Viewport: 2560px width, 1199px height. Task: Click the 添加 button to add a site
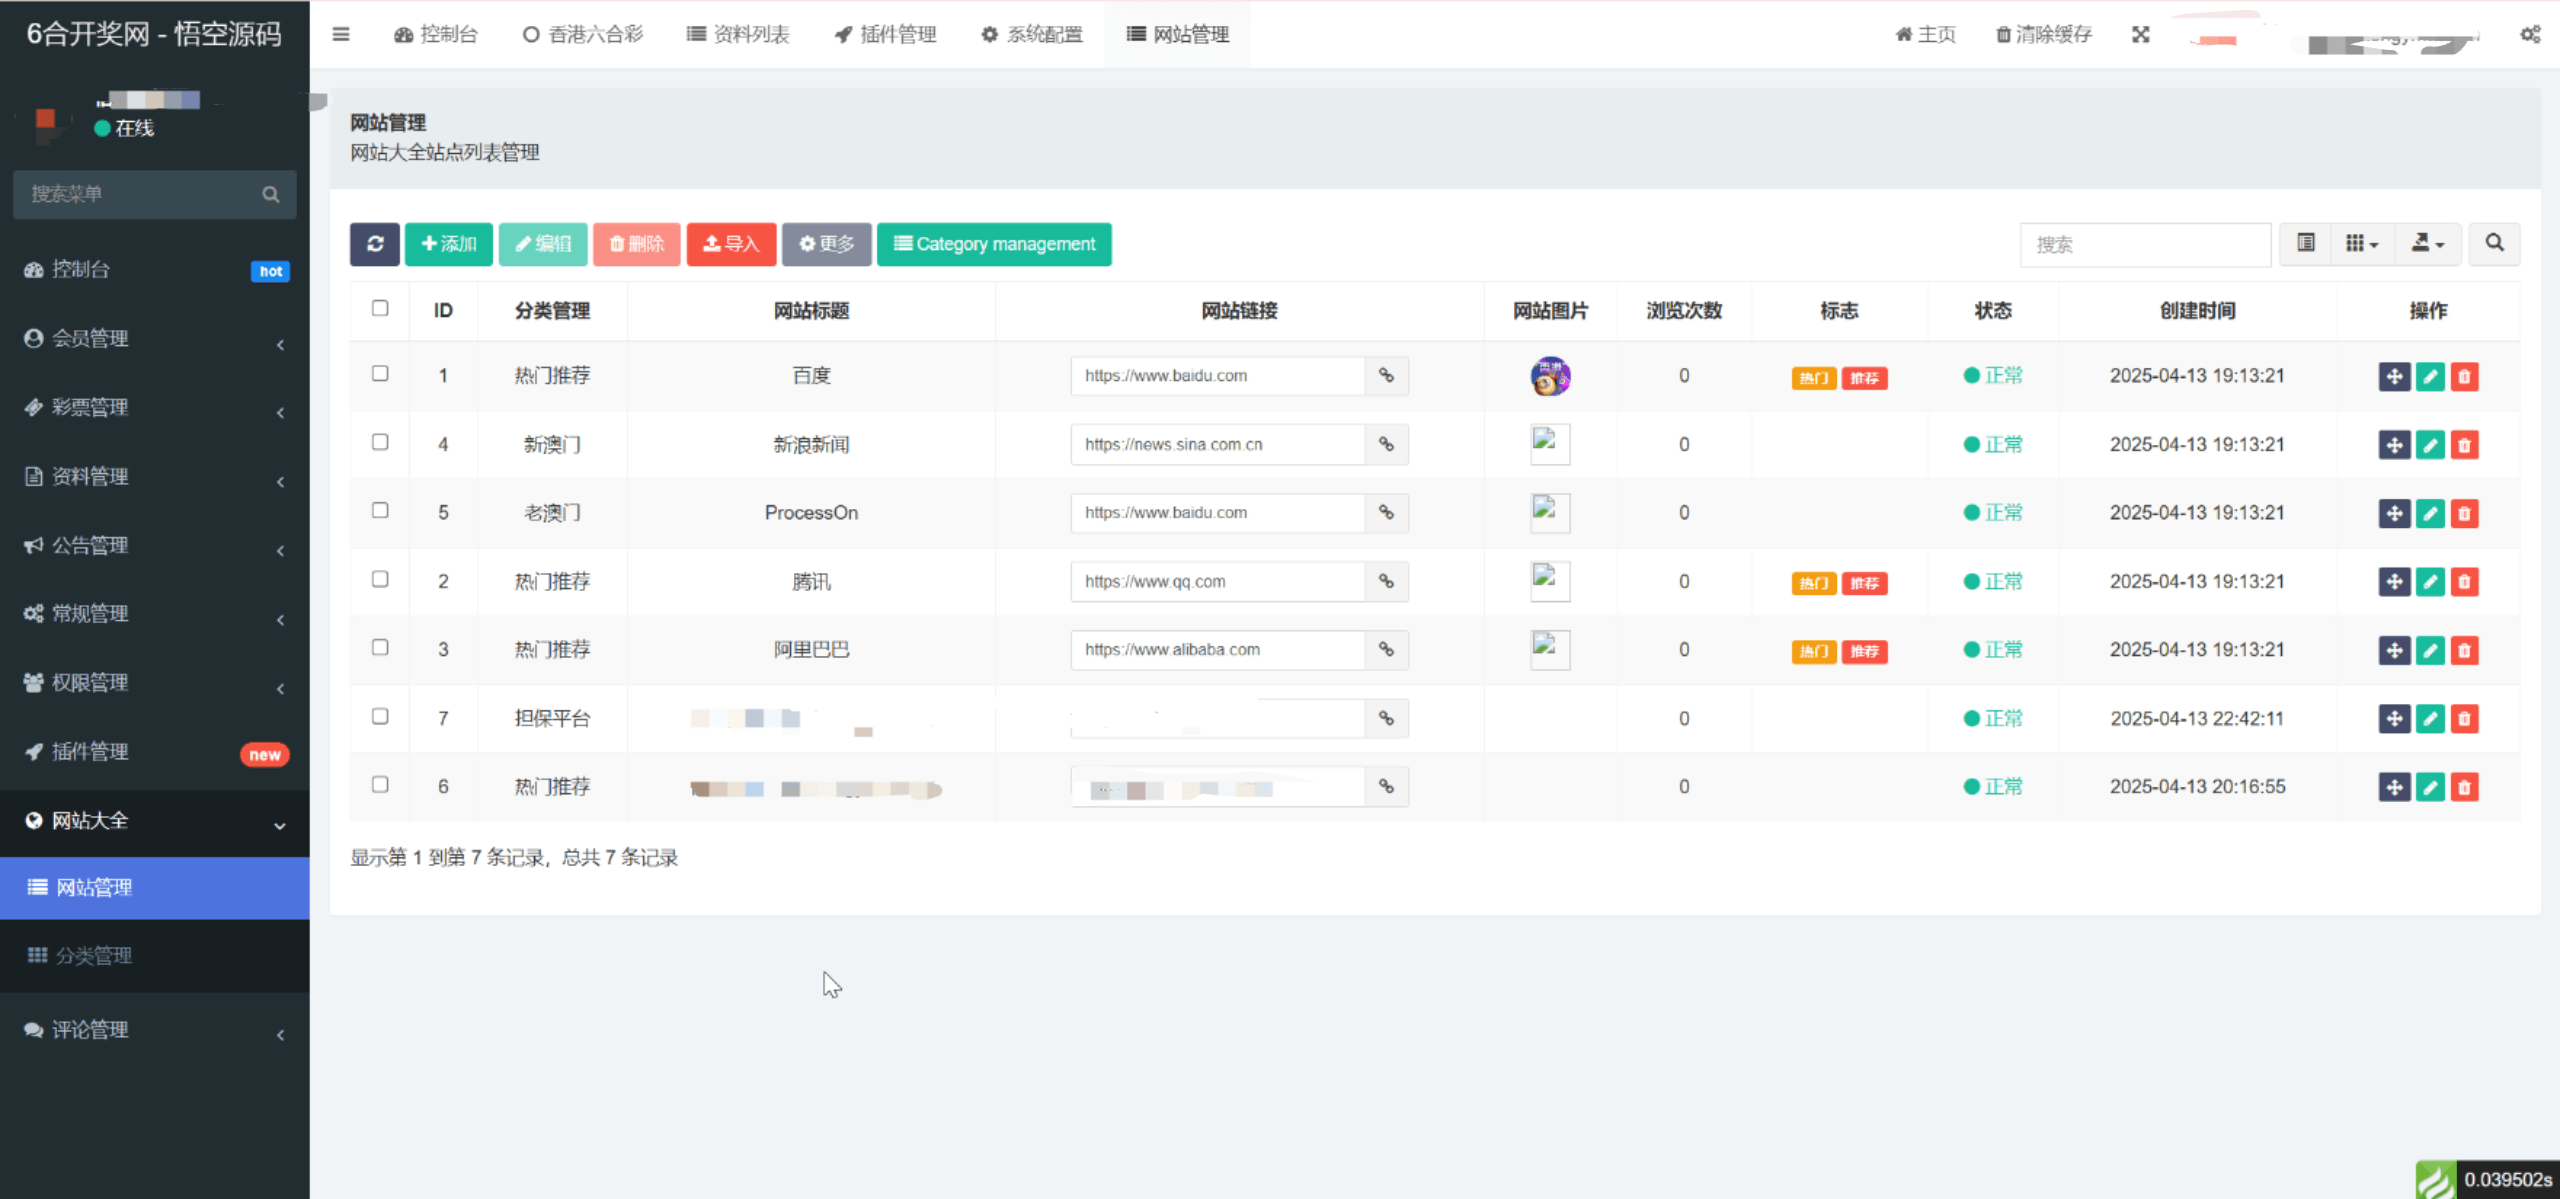448,243
